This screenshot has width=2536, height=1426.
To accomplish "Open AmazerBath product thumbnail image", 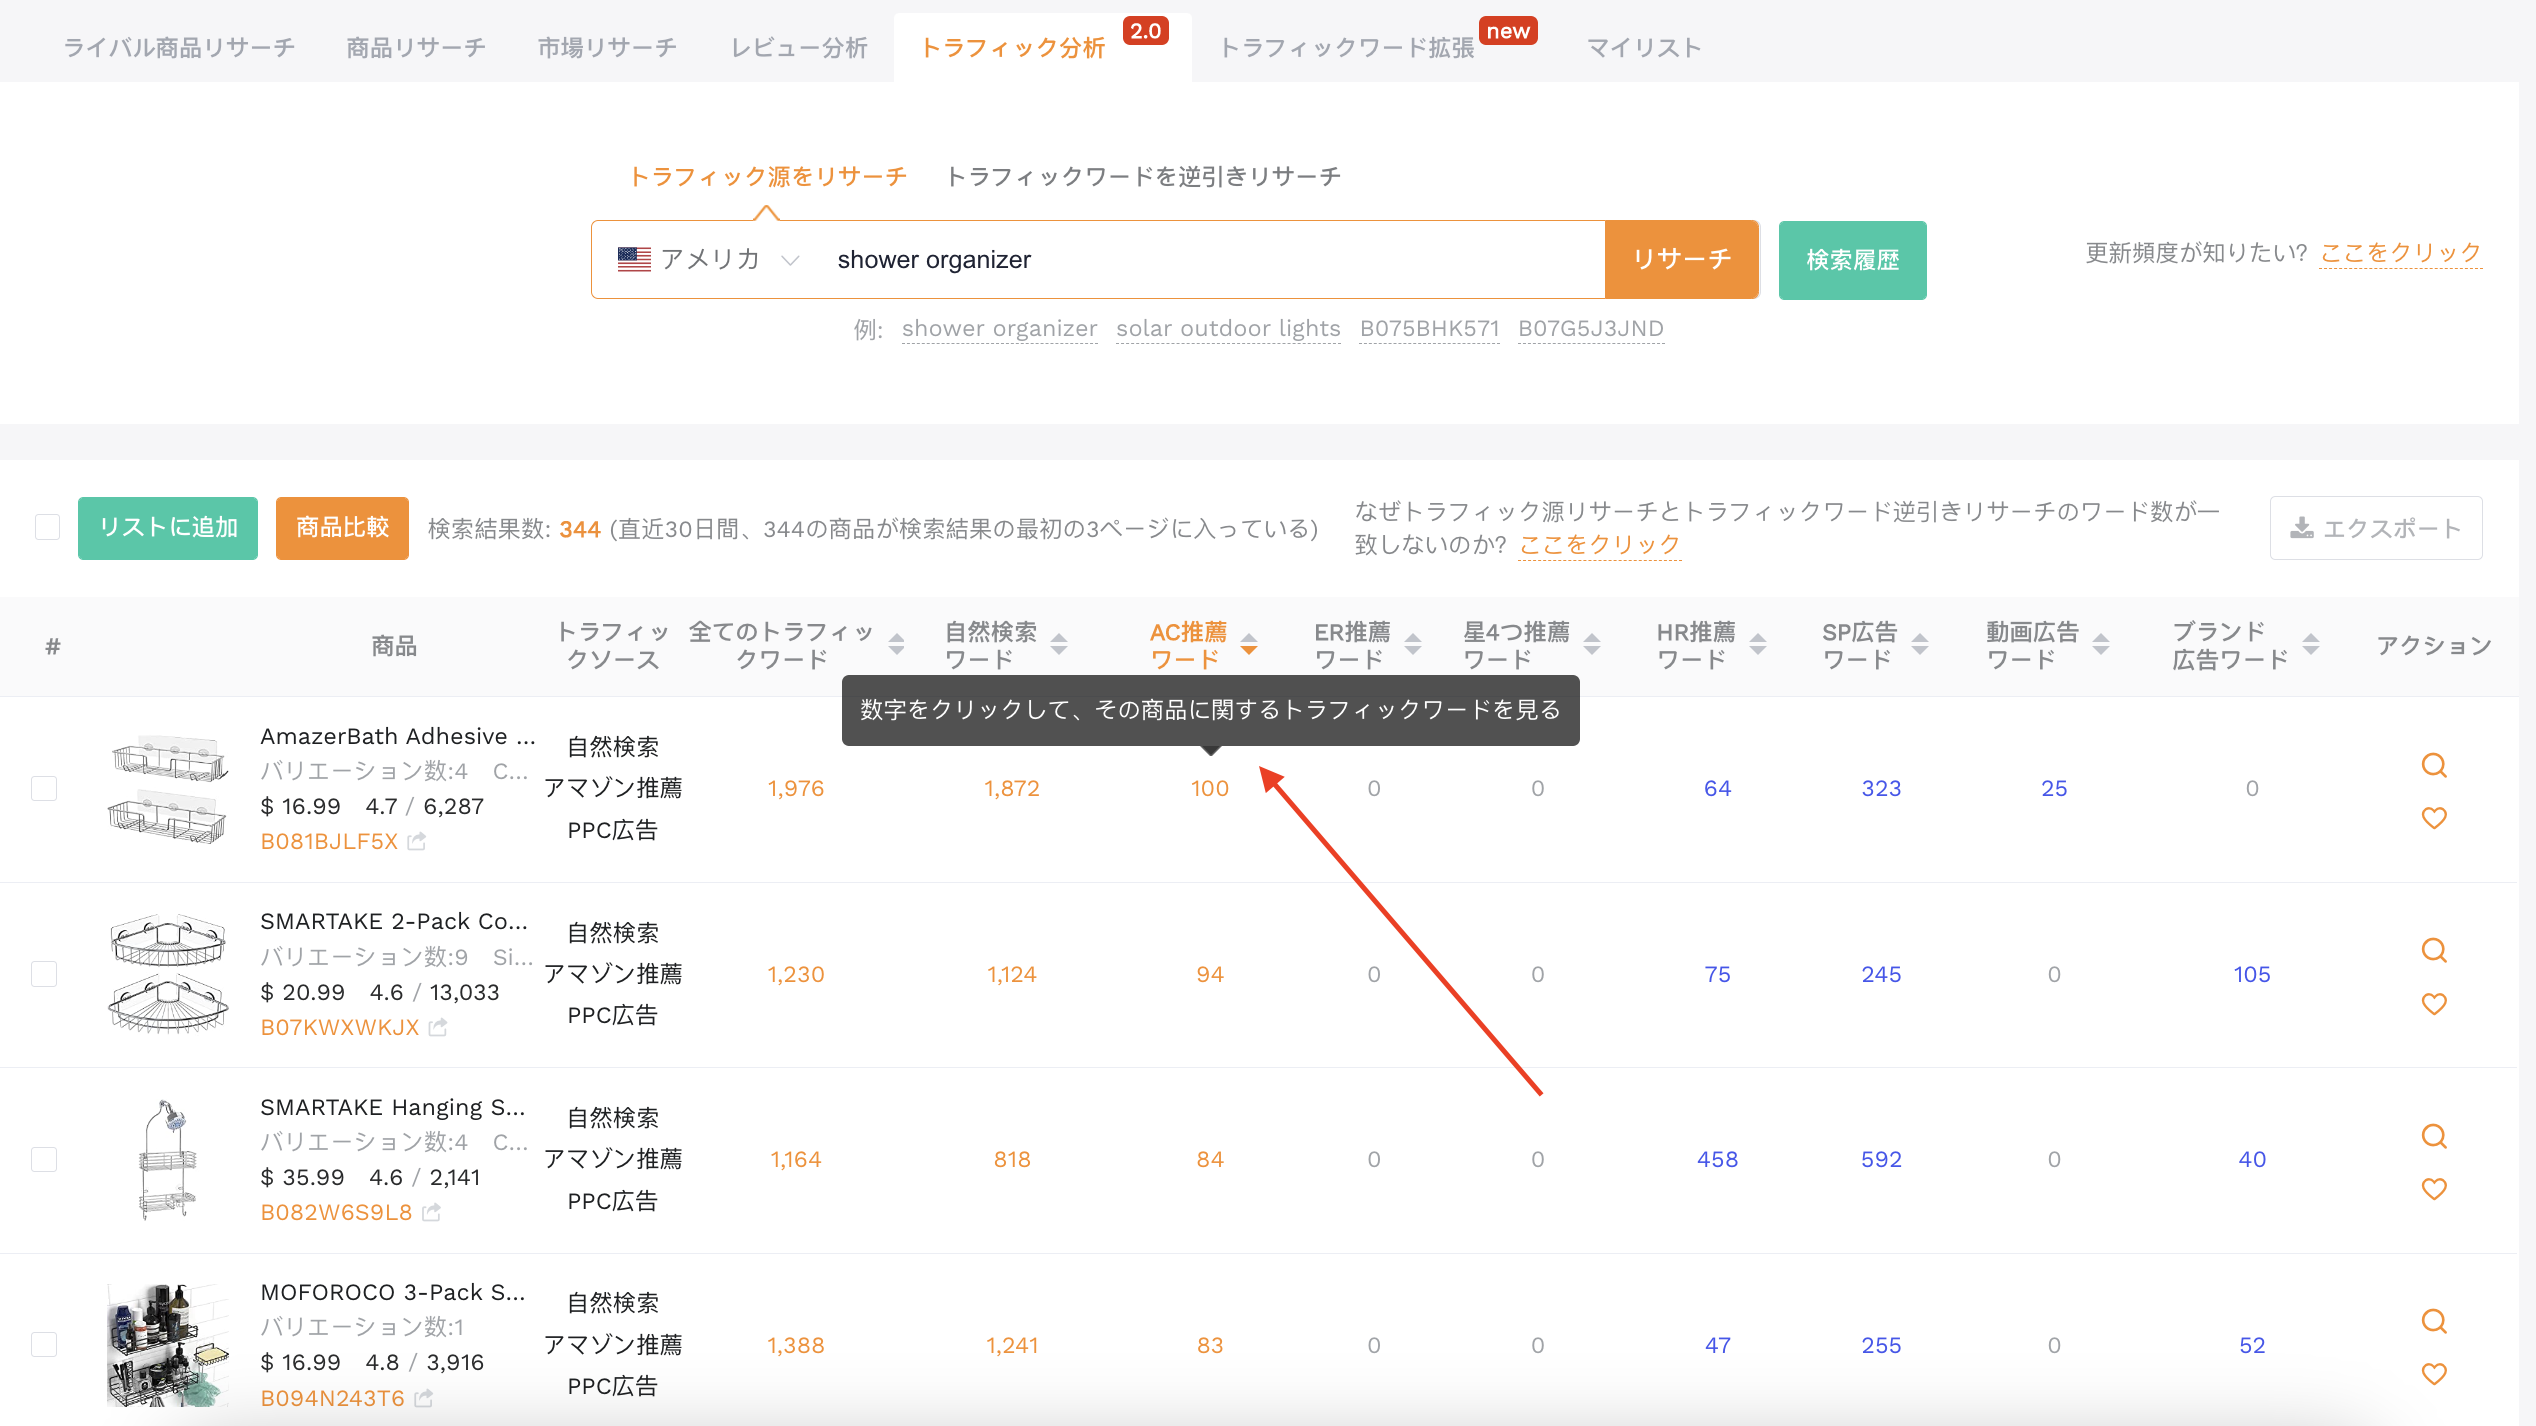I will coord(168,789).
